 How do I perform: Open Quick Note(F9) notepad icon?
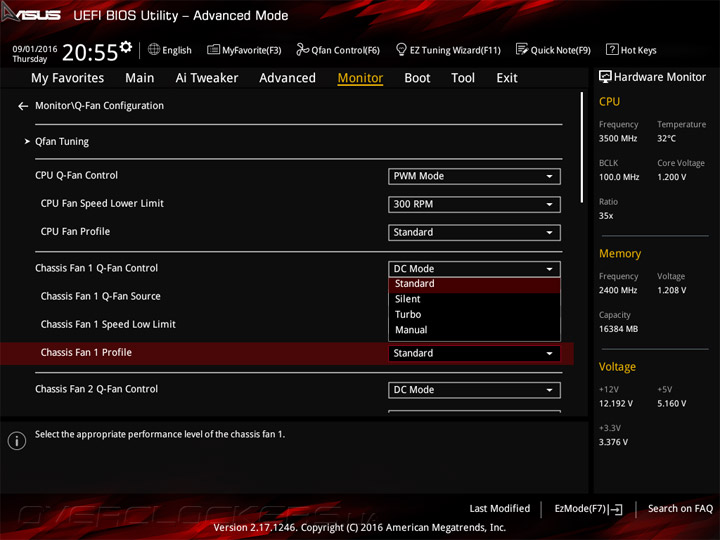(522, 49)
